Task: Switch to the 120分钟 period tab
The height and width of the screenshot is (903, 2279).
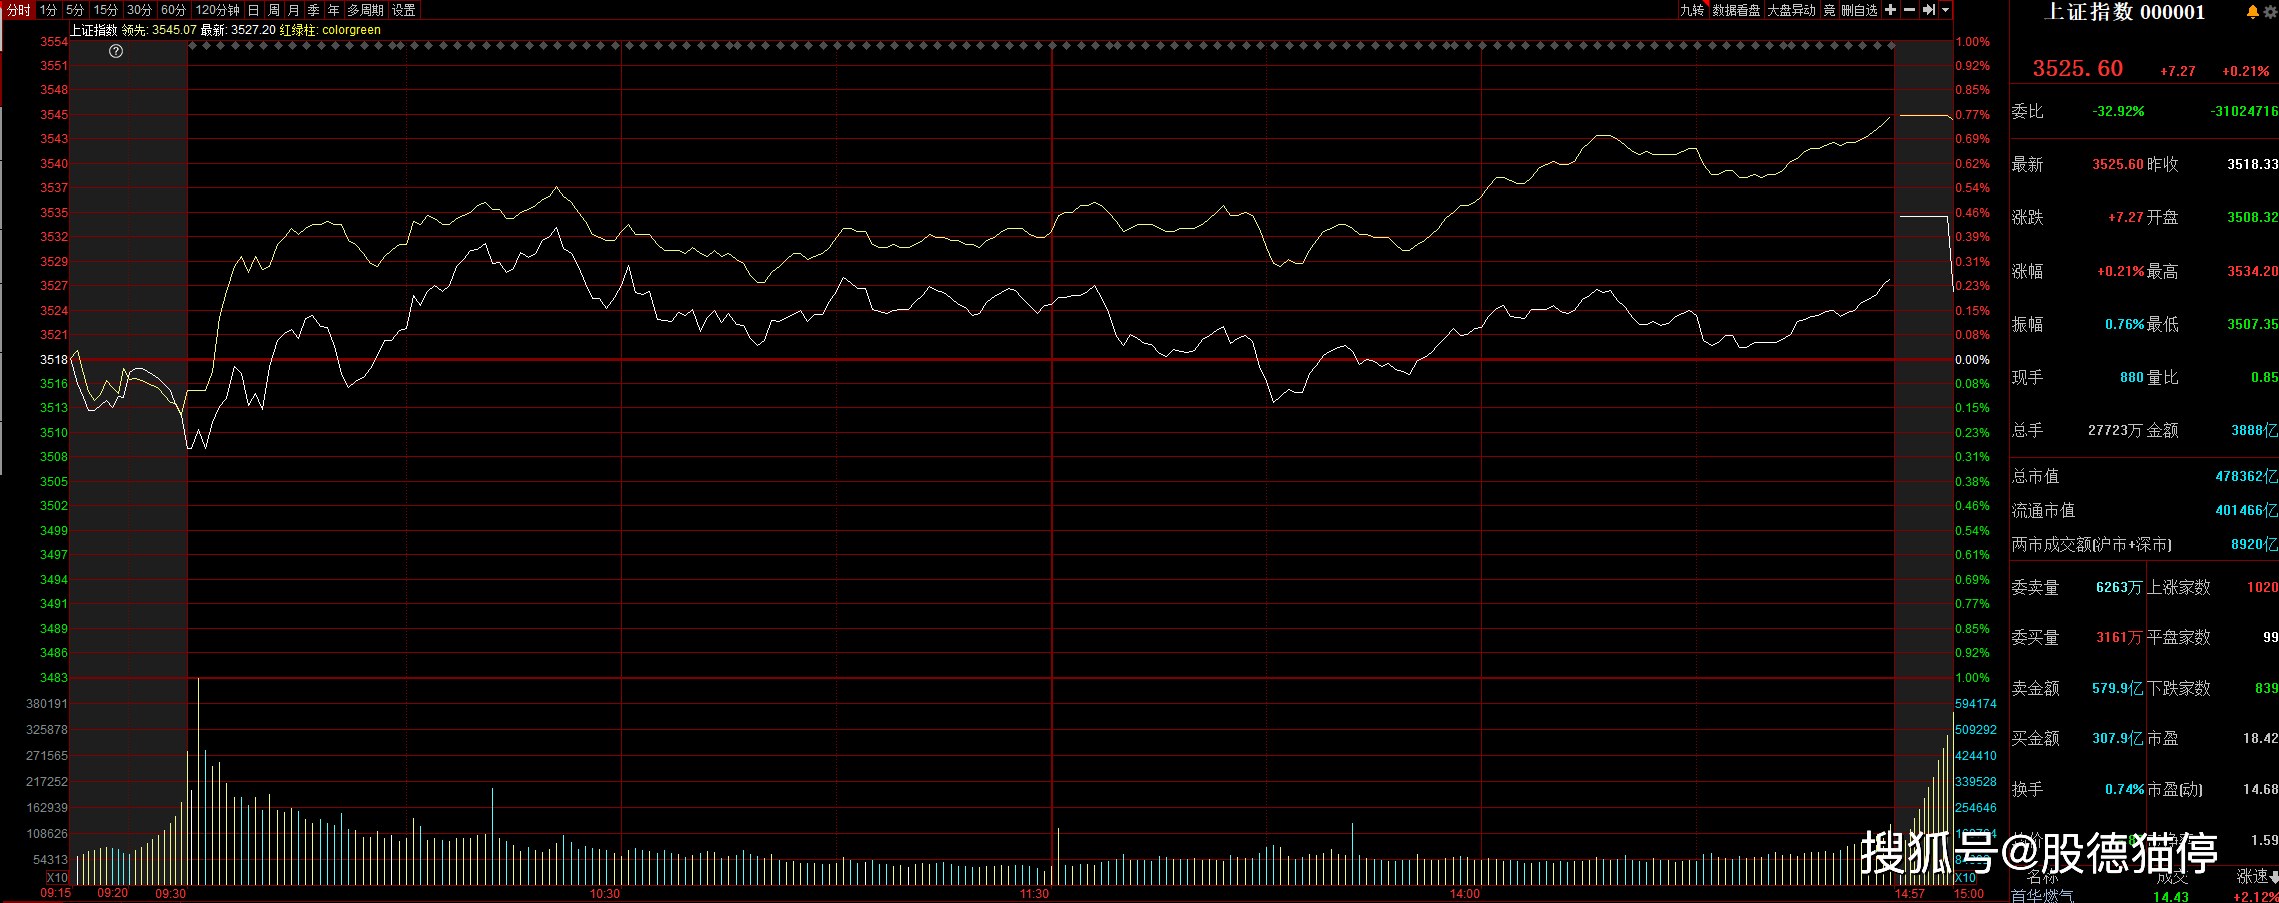Action: click(x=217, y=10)
